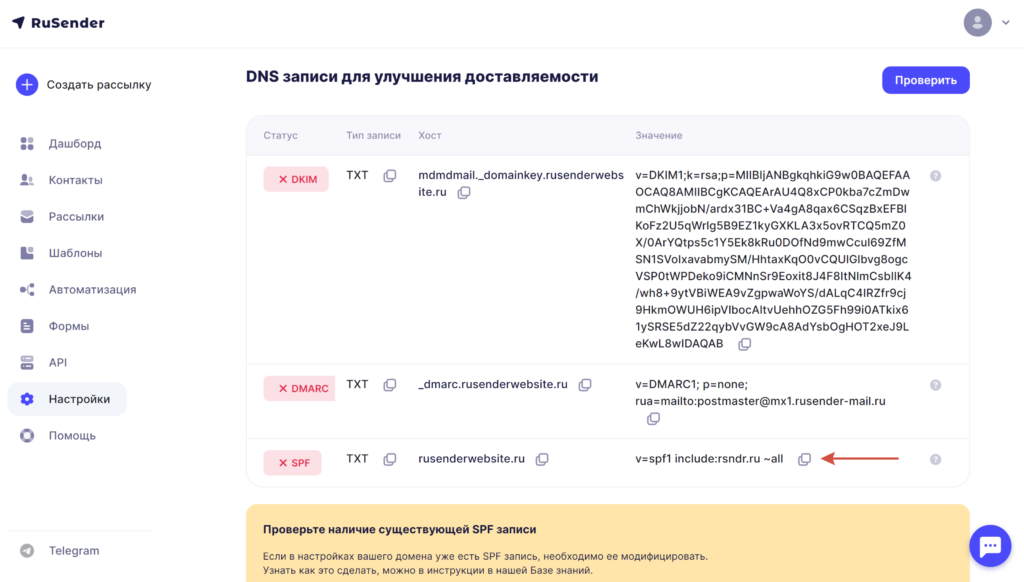Click the Настройки gear icon

(x=27, y=399)
